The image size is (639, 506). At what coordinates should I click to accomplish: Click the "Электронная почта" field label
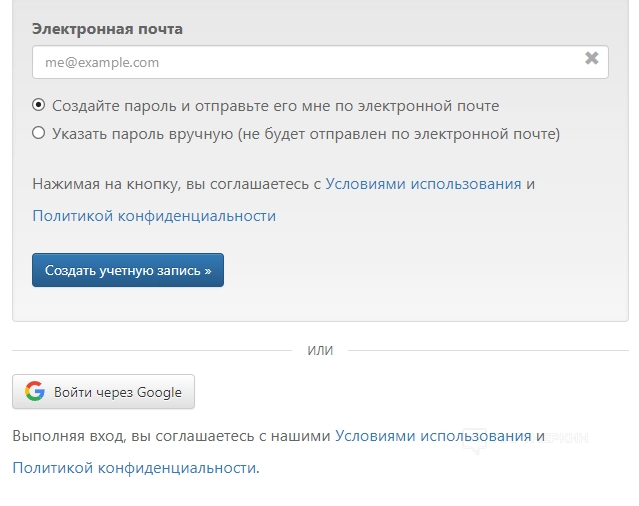point(107,29)
